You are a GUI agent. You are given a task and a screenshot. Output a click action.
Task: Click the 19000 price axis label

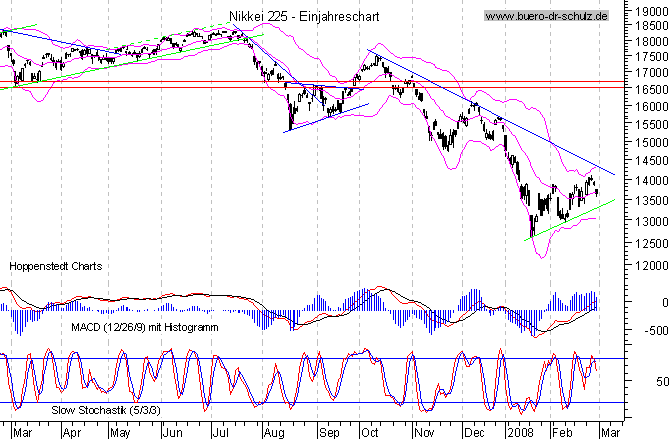[x=648, y=11]
